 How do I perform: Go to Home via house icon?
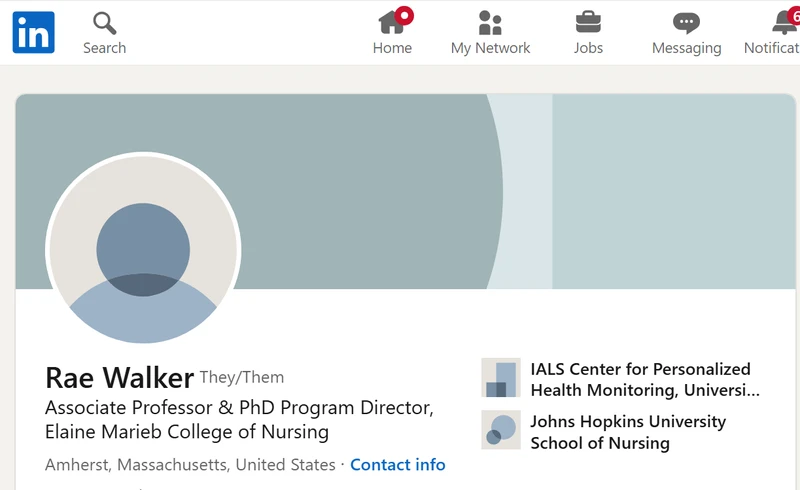[392, 22]
